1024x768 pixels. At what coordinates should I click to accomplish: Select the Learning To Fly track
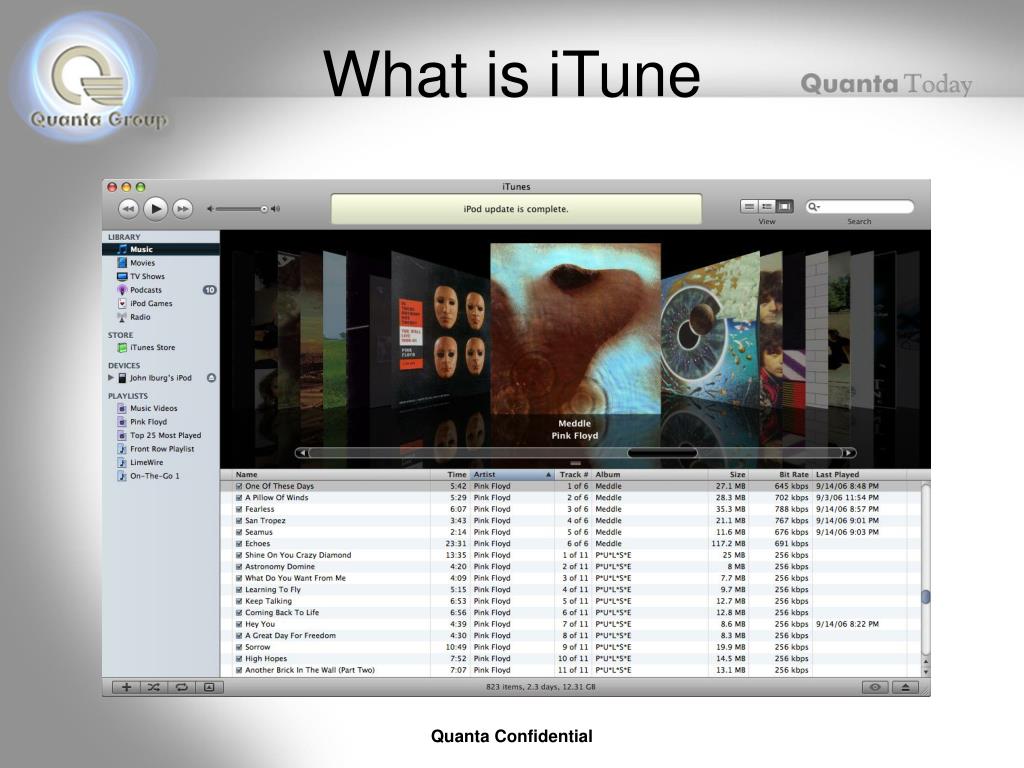coord(571,590)
